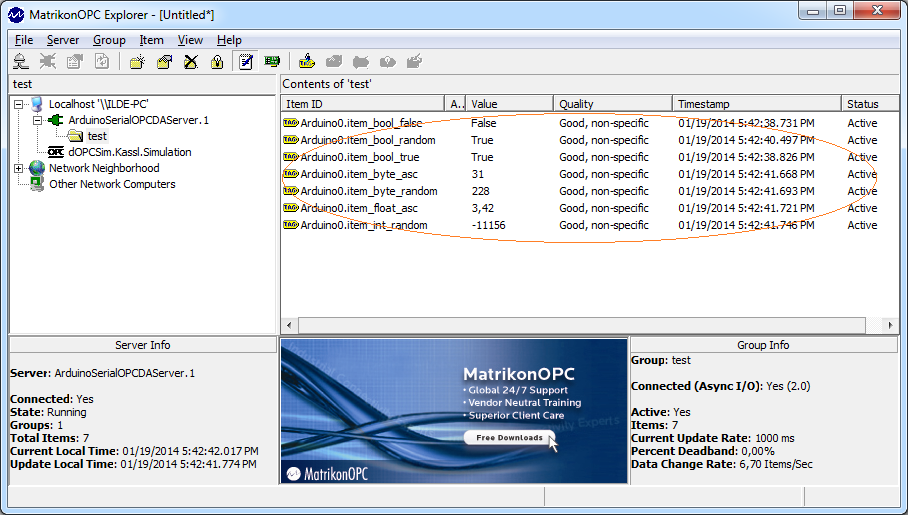Toggle the notepad with pen toolbar button

click(246, 61)
